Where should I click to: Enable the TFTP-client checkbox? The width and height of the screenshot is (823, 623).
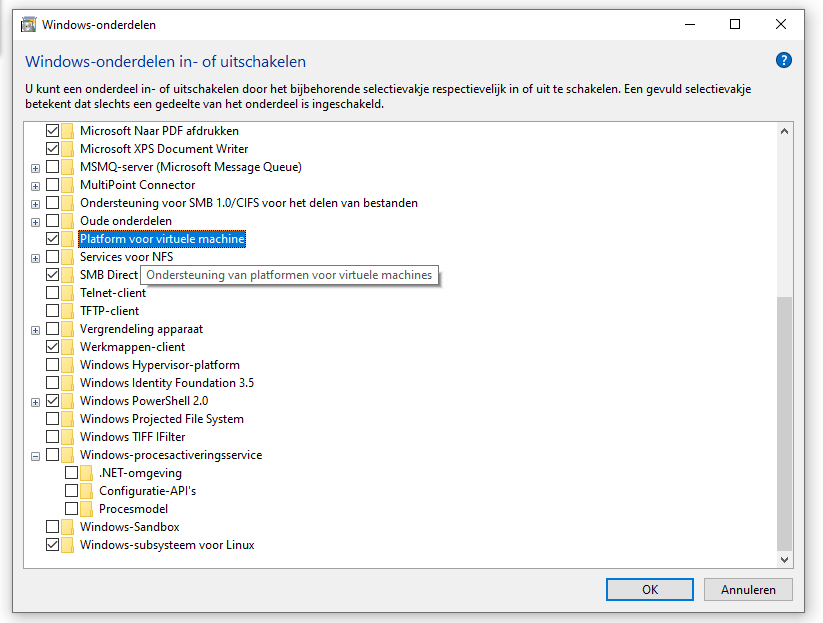[x=52, y=311]
